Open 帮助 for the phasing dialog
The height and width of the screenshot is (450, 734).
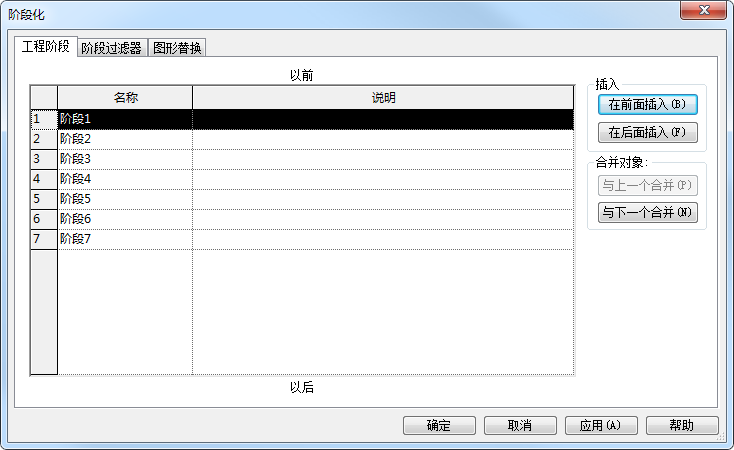pyautogui.click(x=682, y=425)
